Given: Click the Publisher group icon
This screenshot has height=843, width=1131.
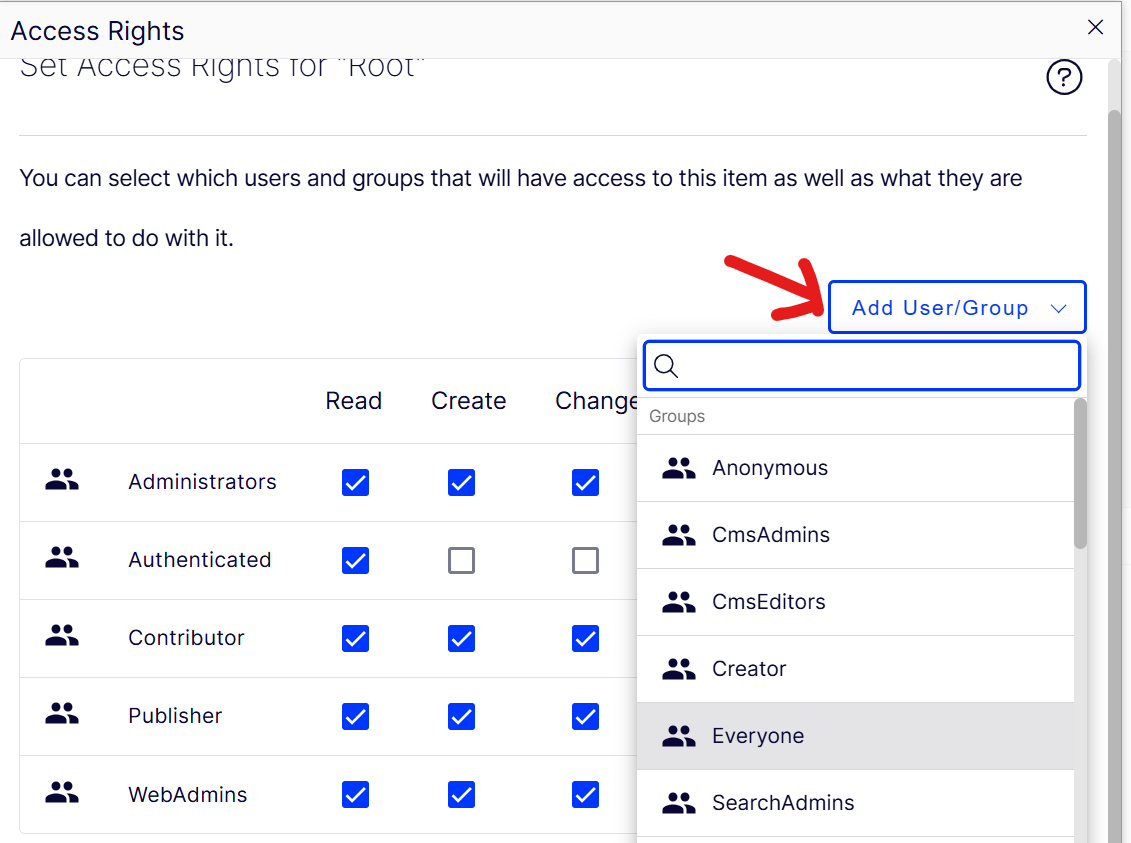Looking at the screenshot, I should pos(62,715).
